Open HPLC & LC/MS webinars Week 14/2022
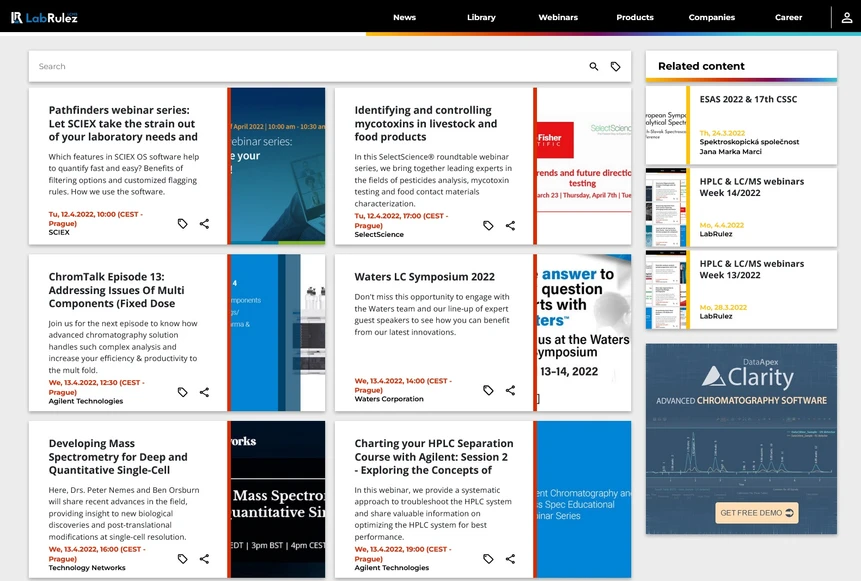861x581 pixels. 751,187
